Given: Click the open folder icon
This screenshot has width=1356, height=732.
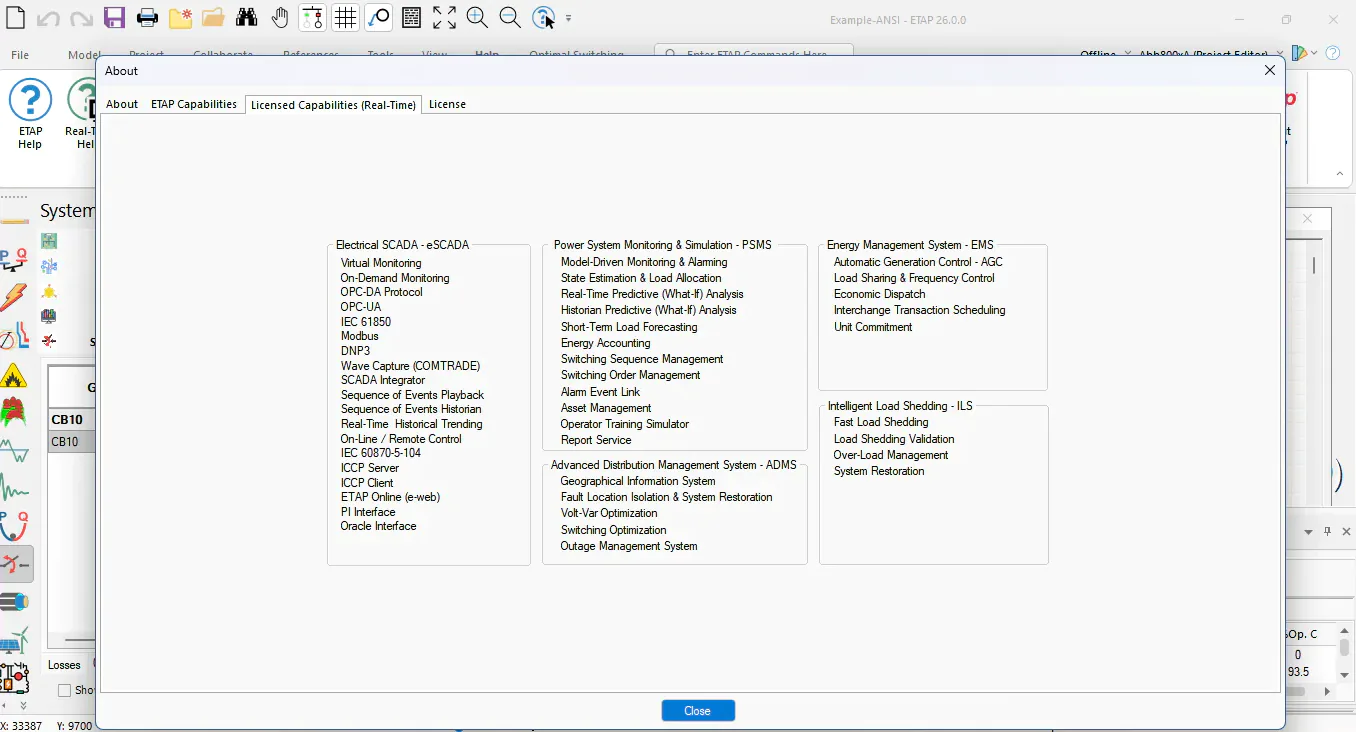Looking at the screenshot, I should coord(213,18).
